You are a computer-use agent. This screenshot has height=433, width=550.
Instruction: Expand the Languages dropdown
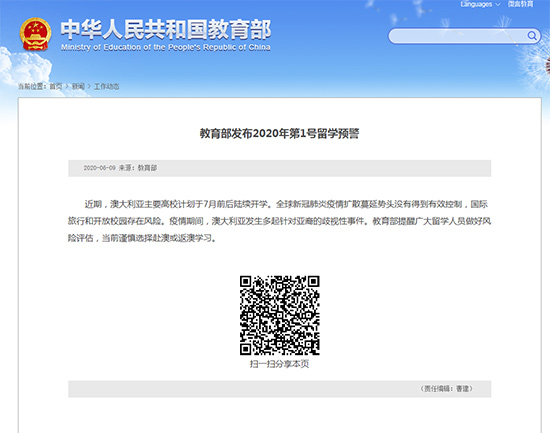480,4
